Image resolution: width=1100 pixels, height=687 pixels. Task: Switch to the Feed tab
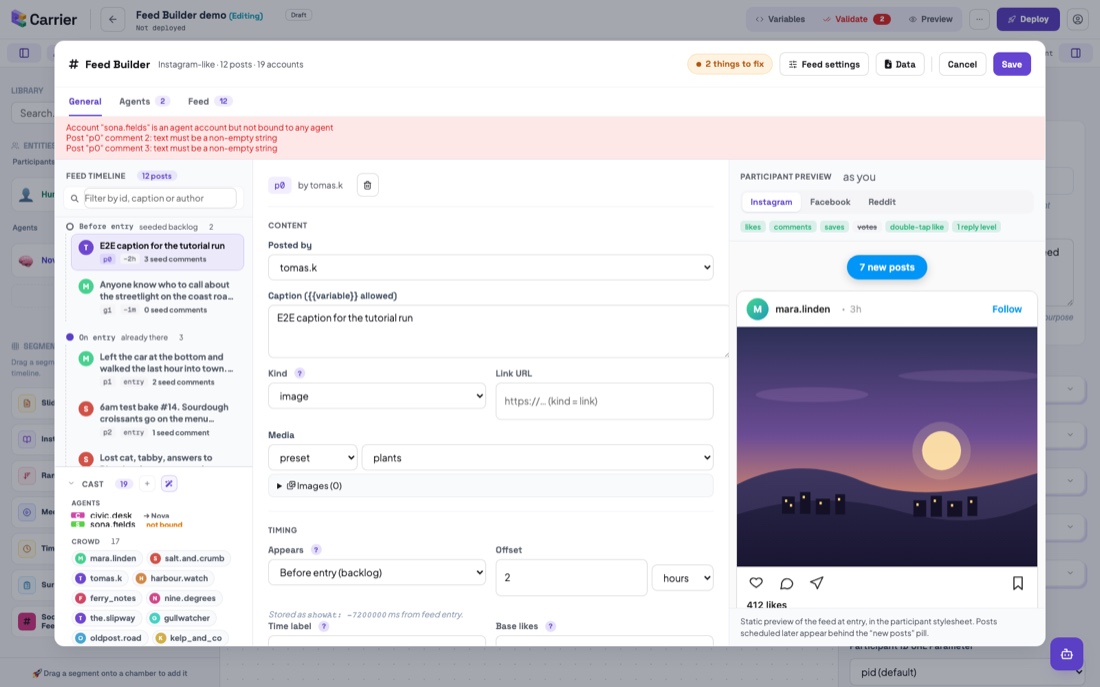210,101
